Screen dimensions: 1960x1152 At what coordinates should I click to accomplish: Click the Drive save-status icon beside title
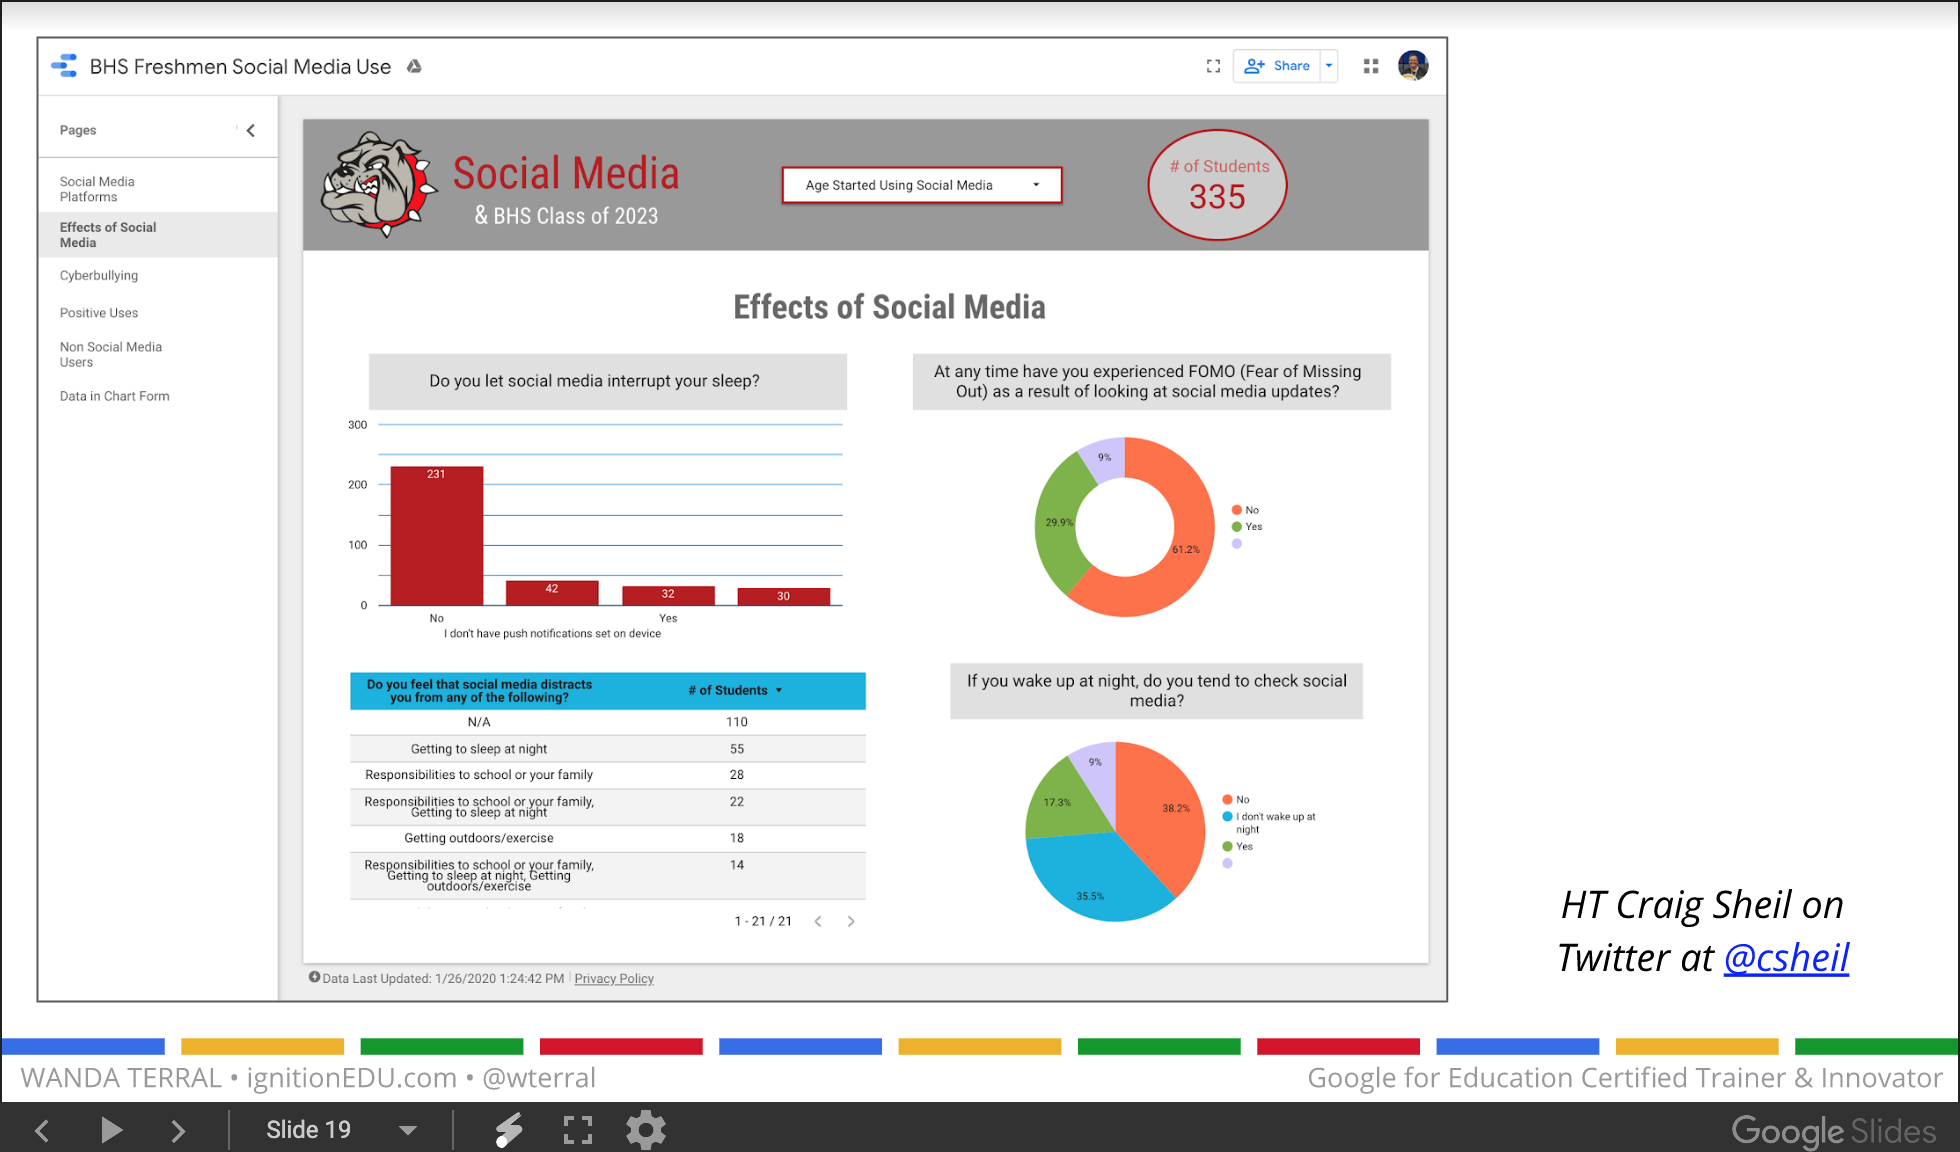pos(414,66)
